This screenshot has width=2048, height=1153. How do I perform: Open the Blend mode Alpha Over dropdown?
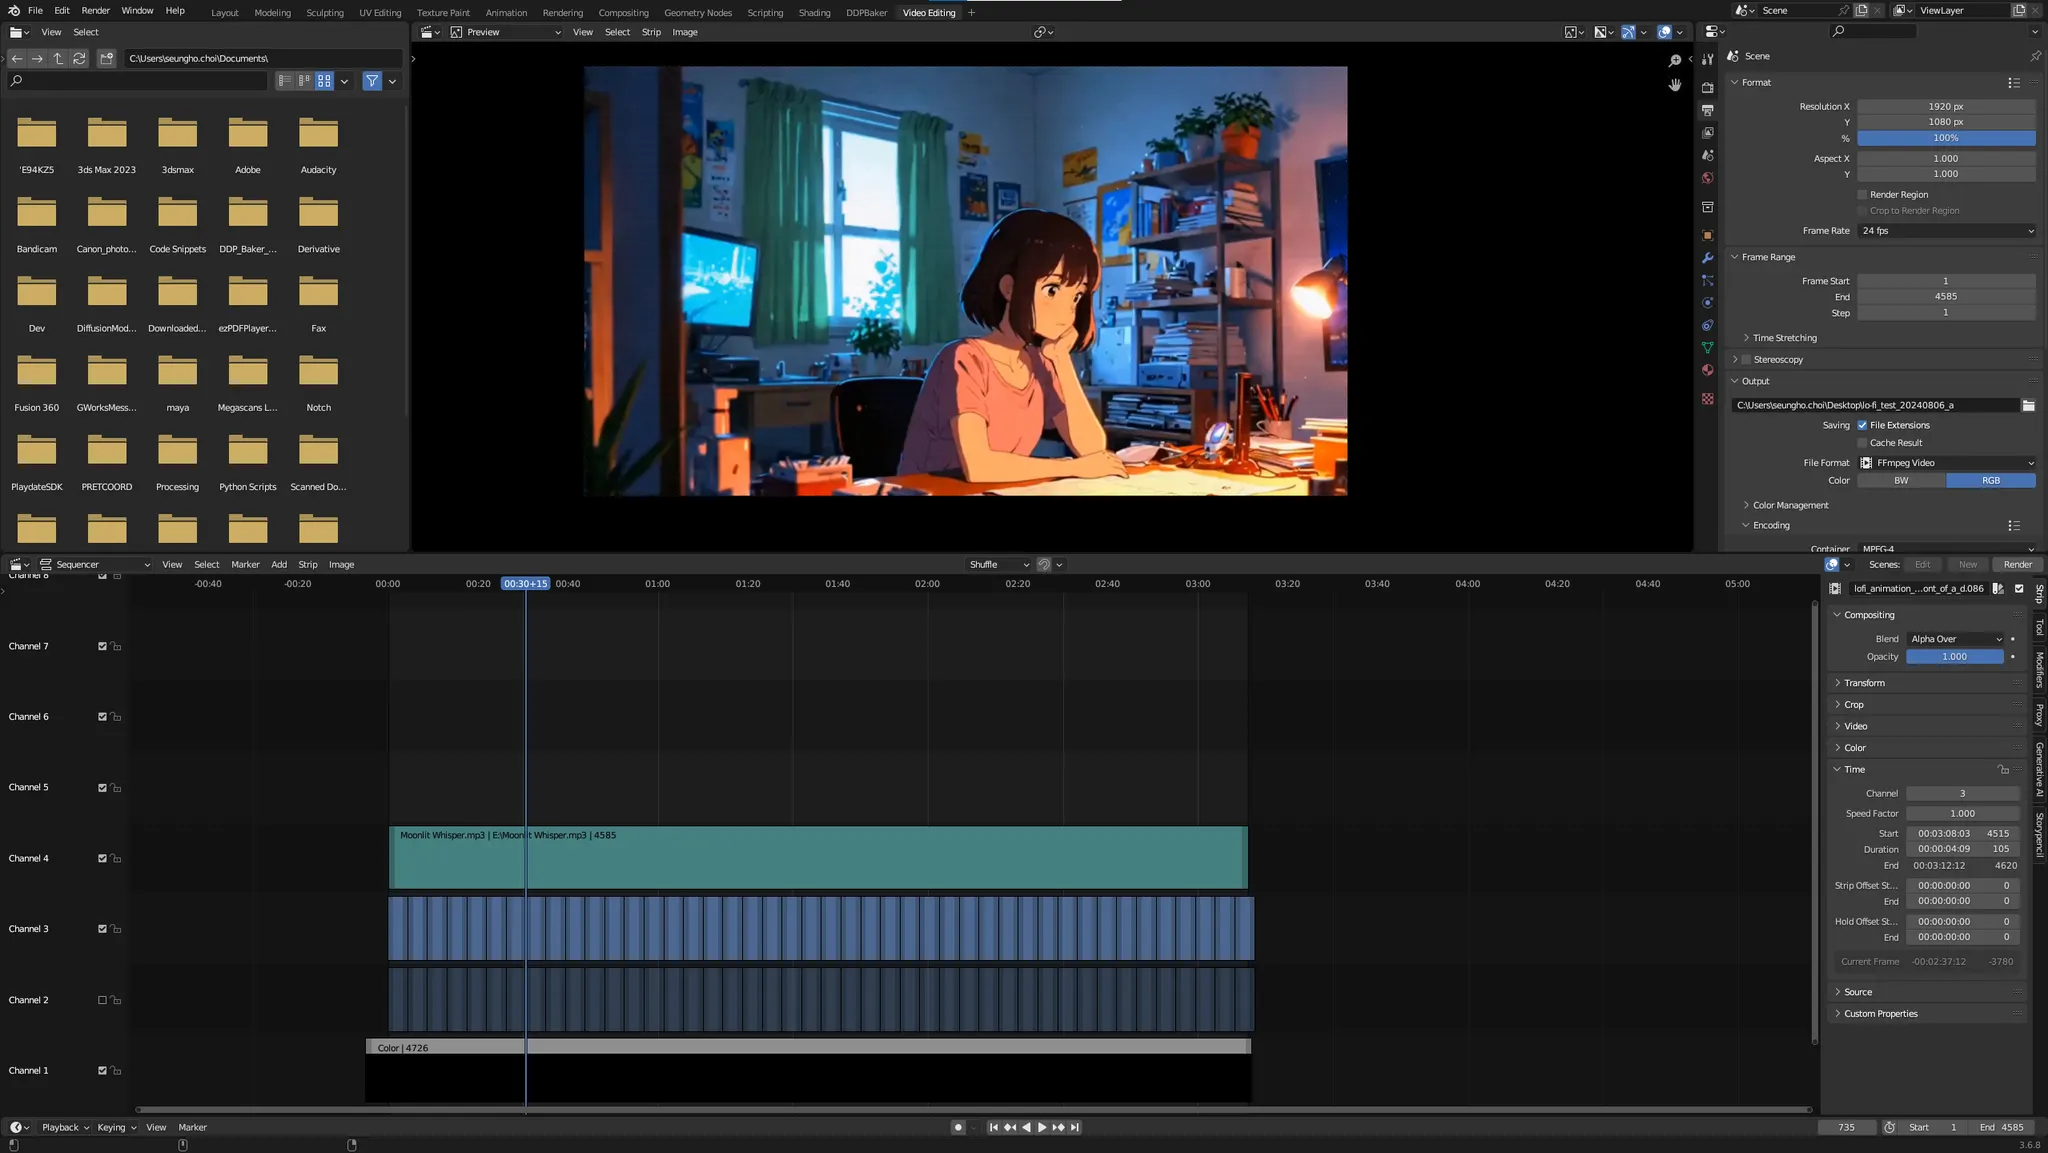pyautogui.click(x=1955, y=639)
